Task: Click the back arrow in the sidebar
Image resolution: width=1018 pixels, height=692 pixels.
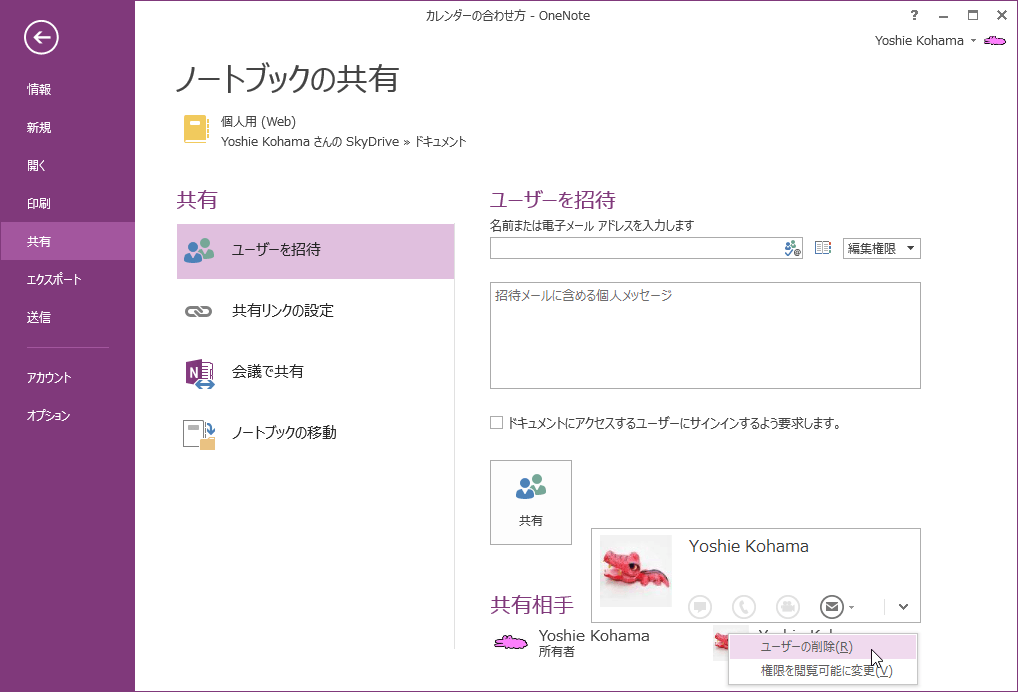Action: coord(42,38)
